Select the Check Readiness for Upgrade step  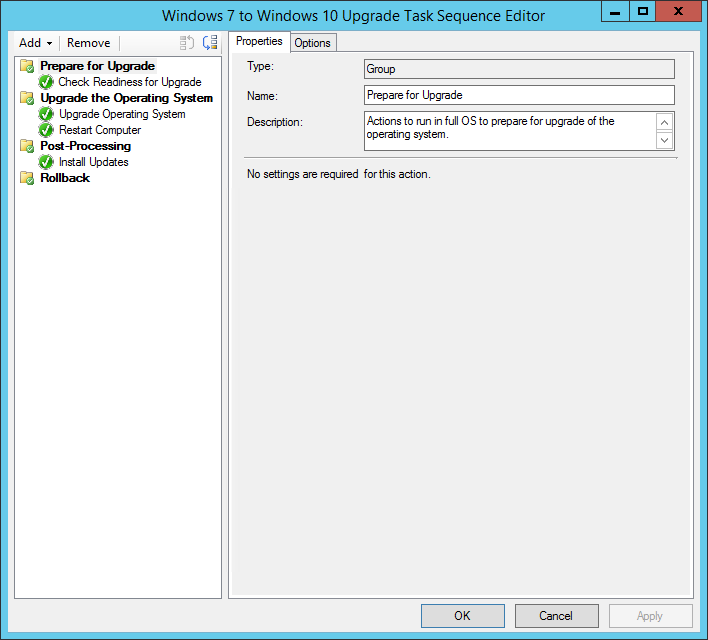(x=130, y=82)
